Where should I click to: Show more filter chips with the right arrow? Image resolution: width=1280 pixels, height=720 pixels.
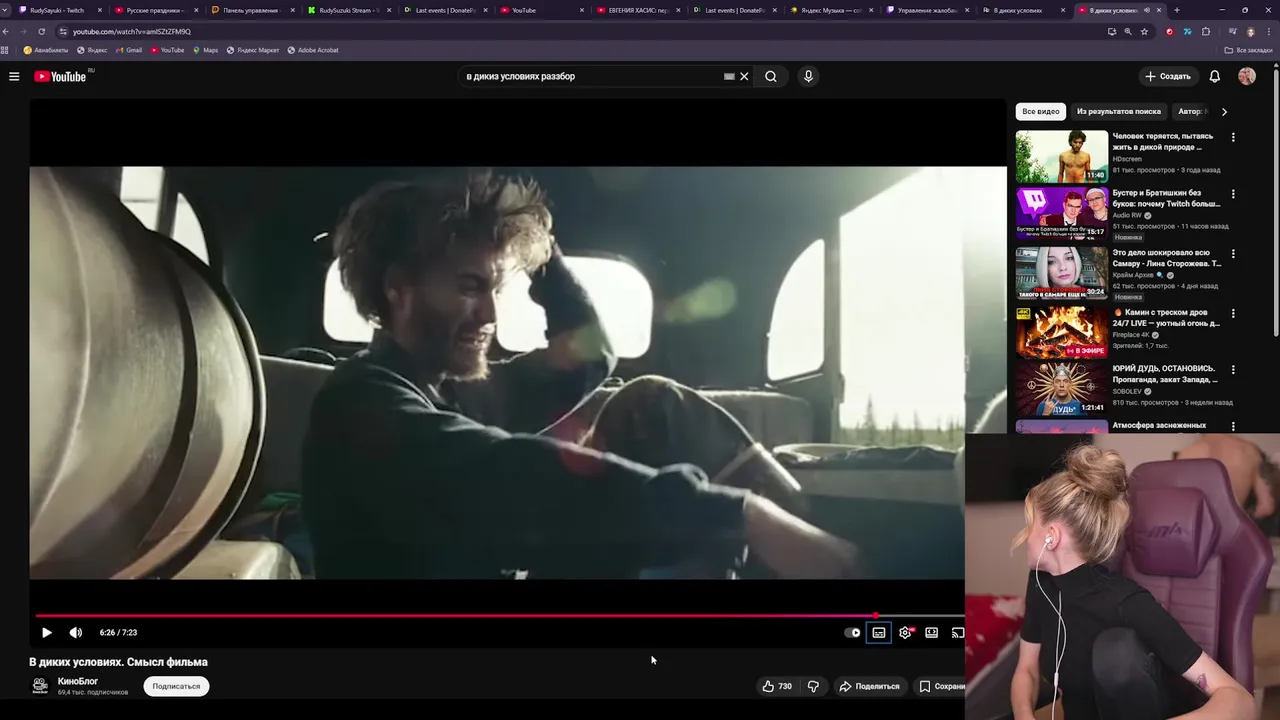(x=1224, y=111)
